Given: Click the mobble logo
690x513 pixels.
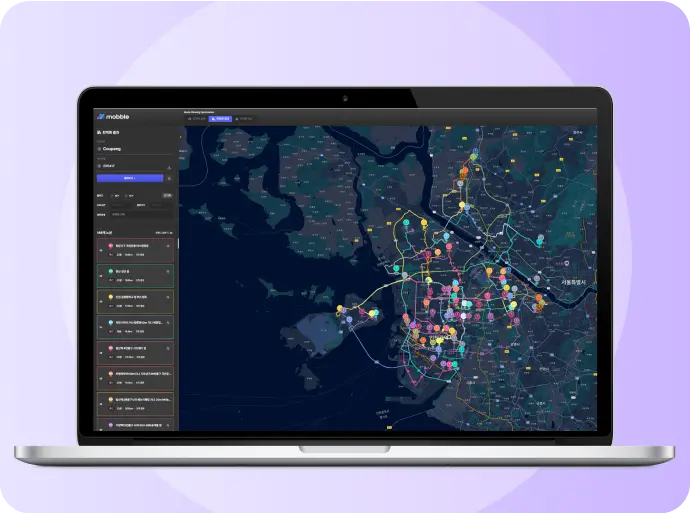Looking at the screenshot, I should (113, 117).
